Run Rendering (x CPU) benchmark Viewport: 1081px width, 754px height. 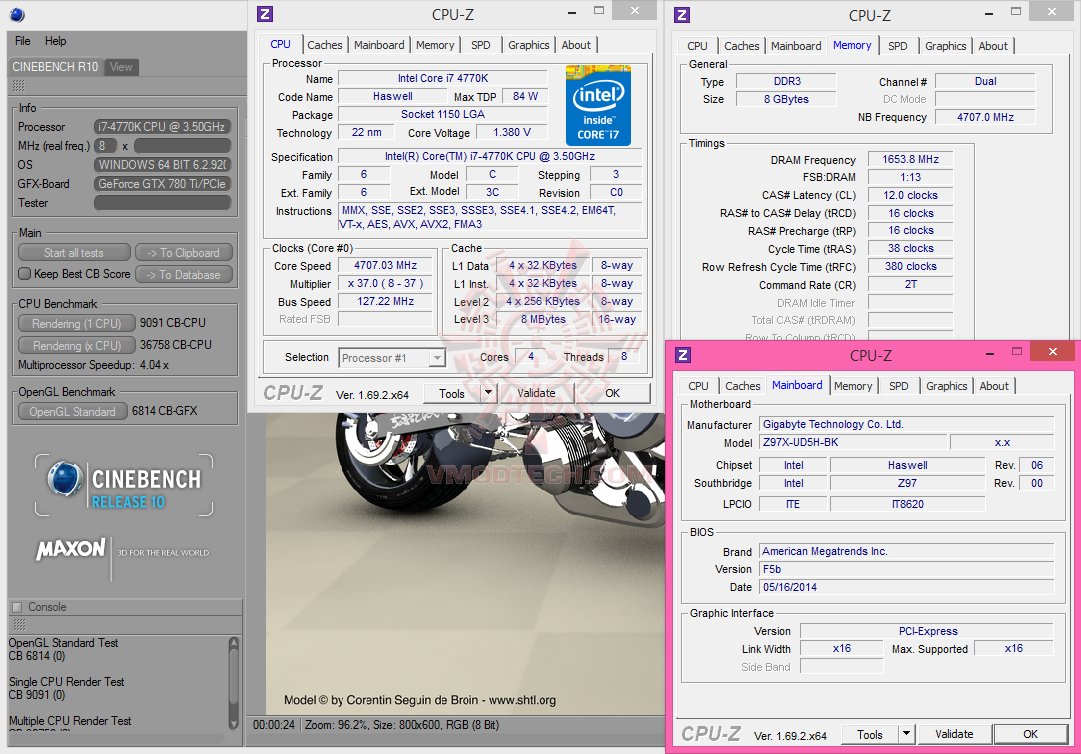(77, 345)
